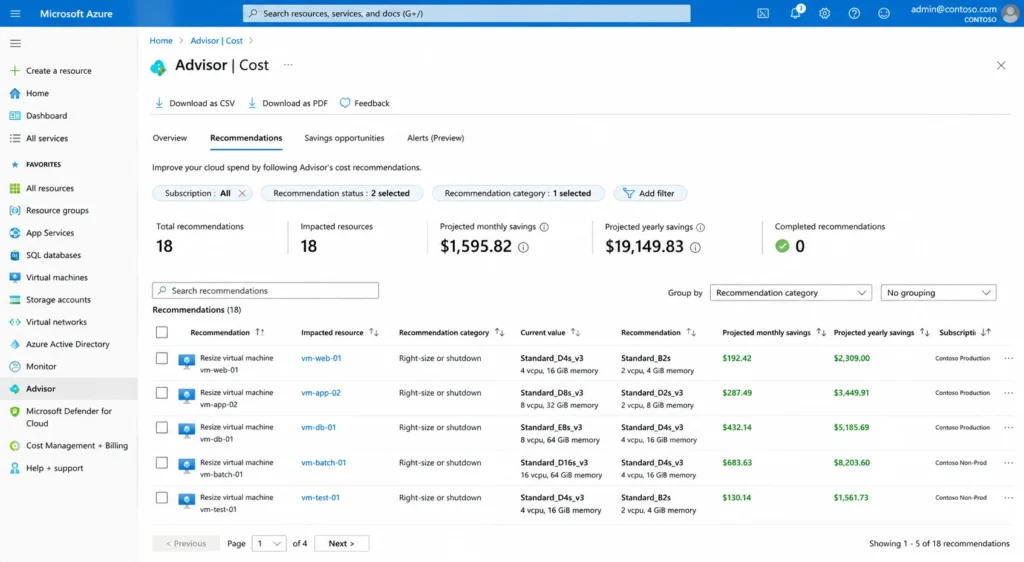Remove the Subscription filter with X
The width and height of the screenshot is (1024, 562).
pos(242,193)
